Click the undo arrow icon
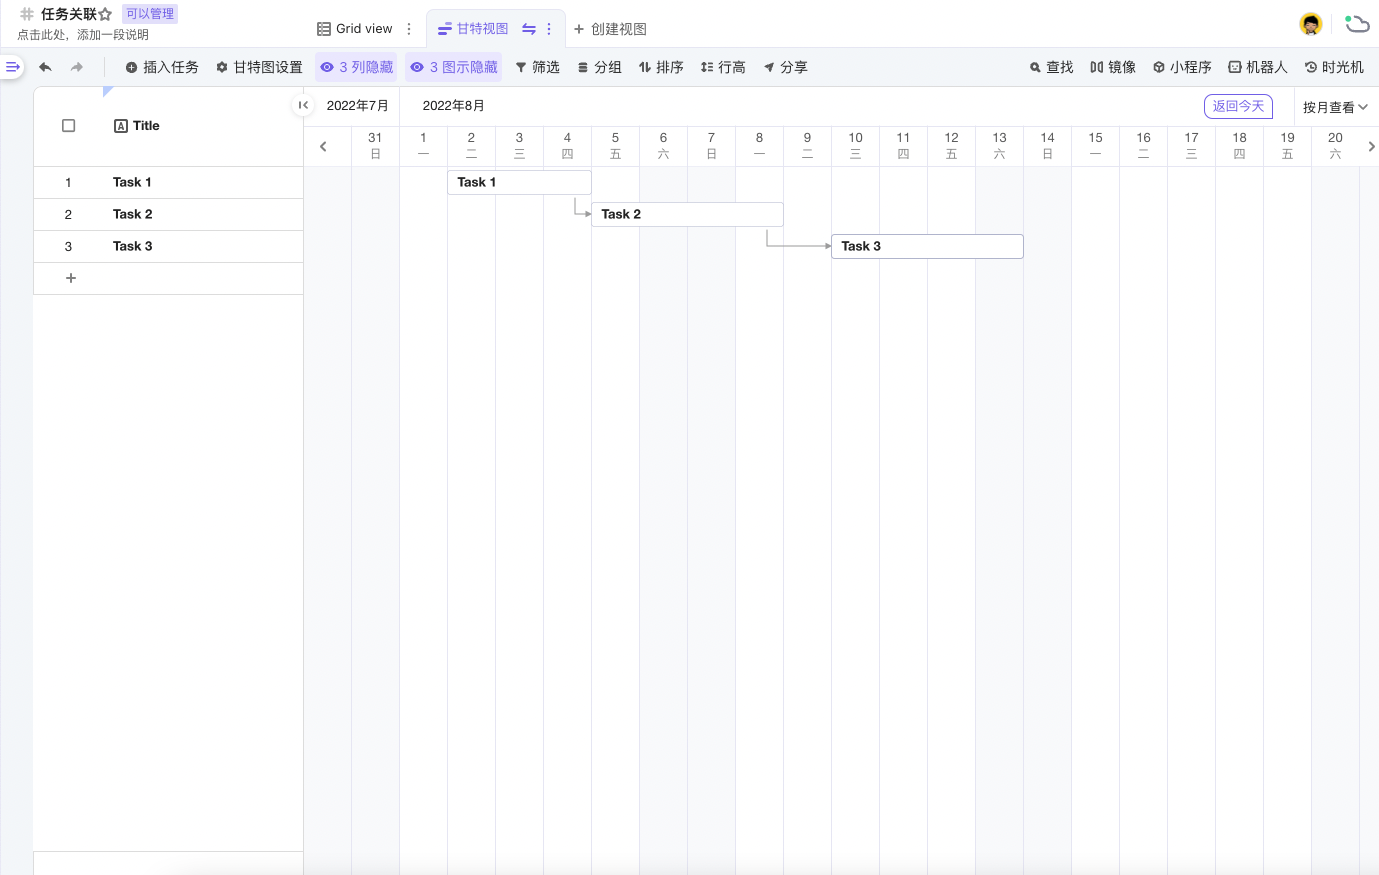The height and width of the screenshot is (875, 1379). (45, 67)
